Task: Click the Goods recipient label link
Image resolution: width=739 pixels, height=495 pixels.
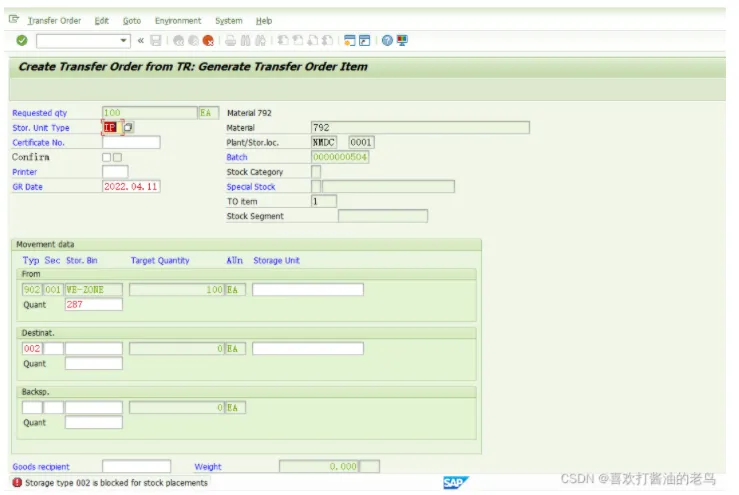Action: 41,467
